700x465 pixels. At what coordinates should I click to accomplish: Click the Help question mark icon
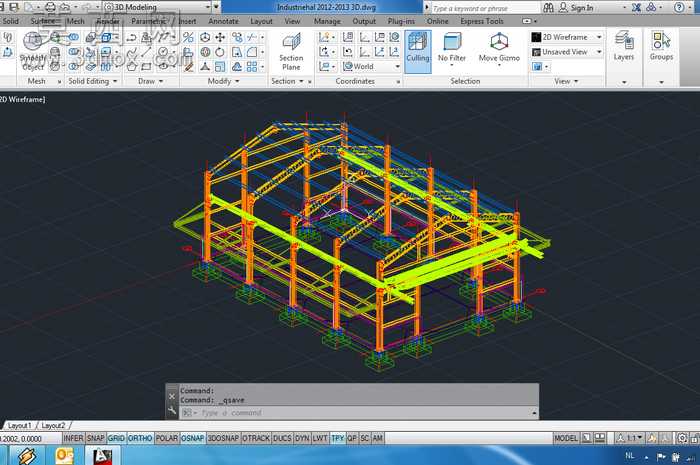[x=679, y=8]
